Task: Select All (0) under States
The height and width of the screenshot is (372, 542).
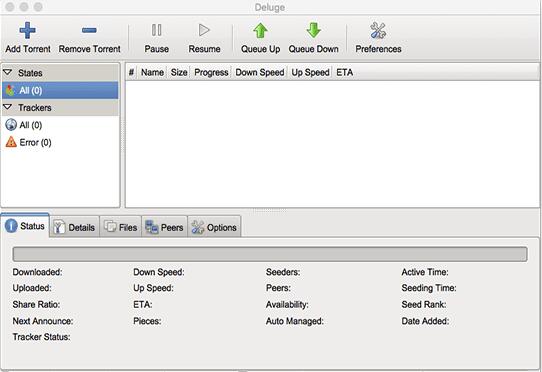Action: click(x=60, y=90)
